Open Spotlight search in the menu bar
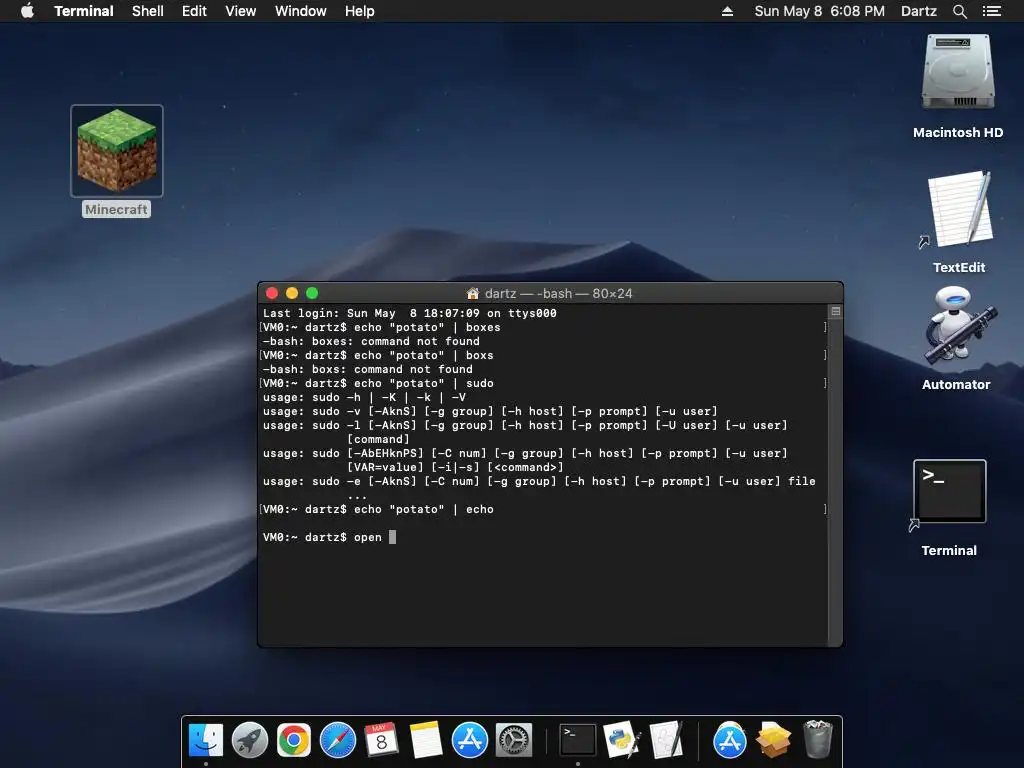This screenshot has width=1024, height=768. (959, 11)
